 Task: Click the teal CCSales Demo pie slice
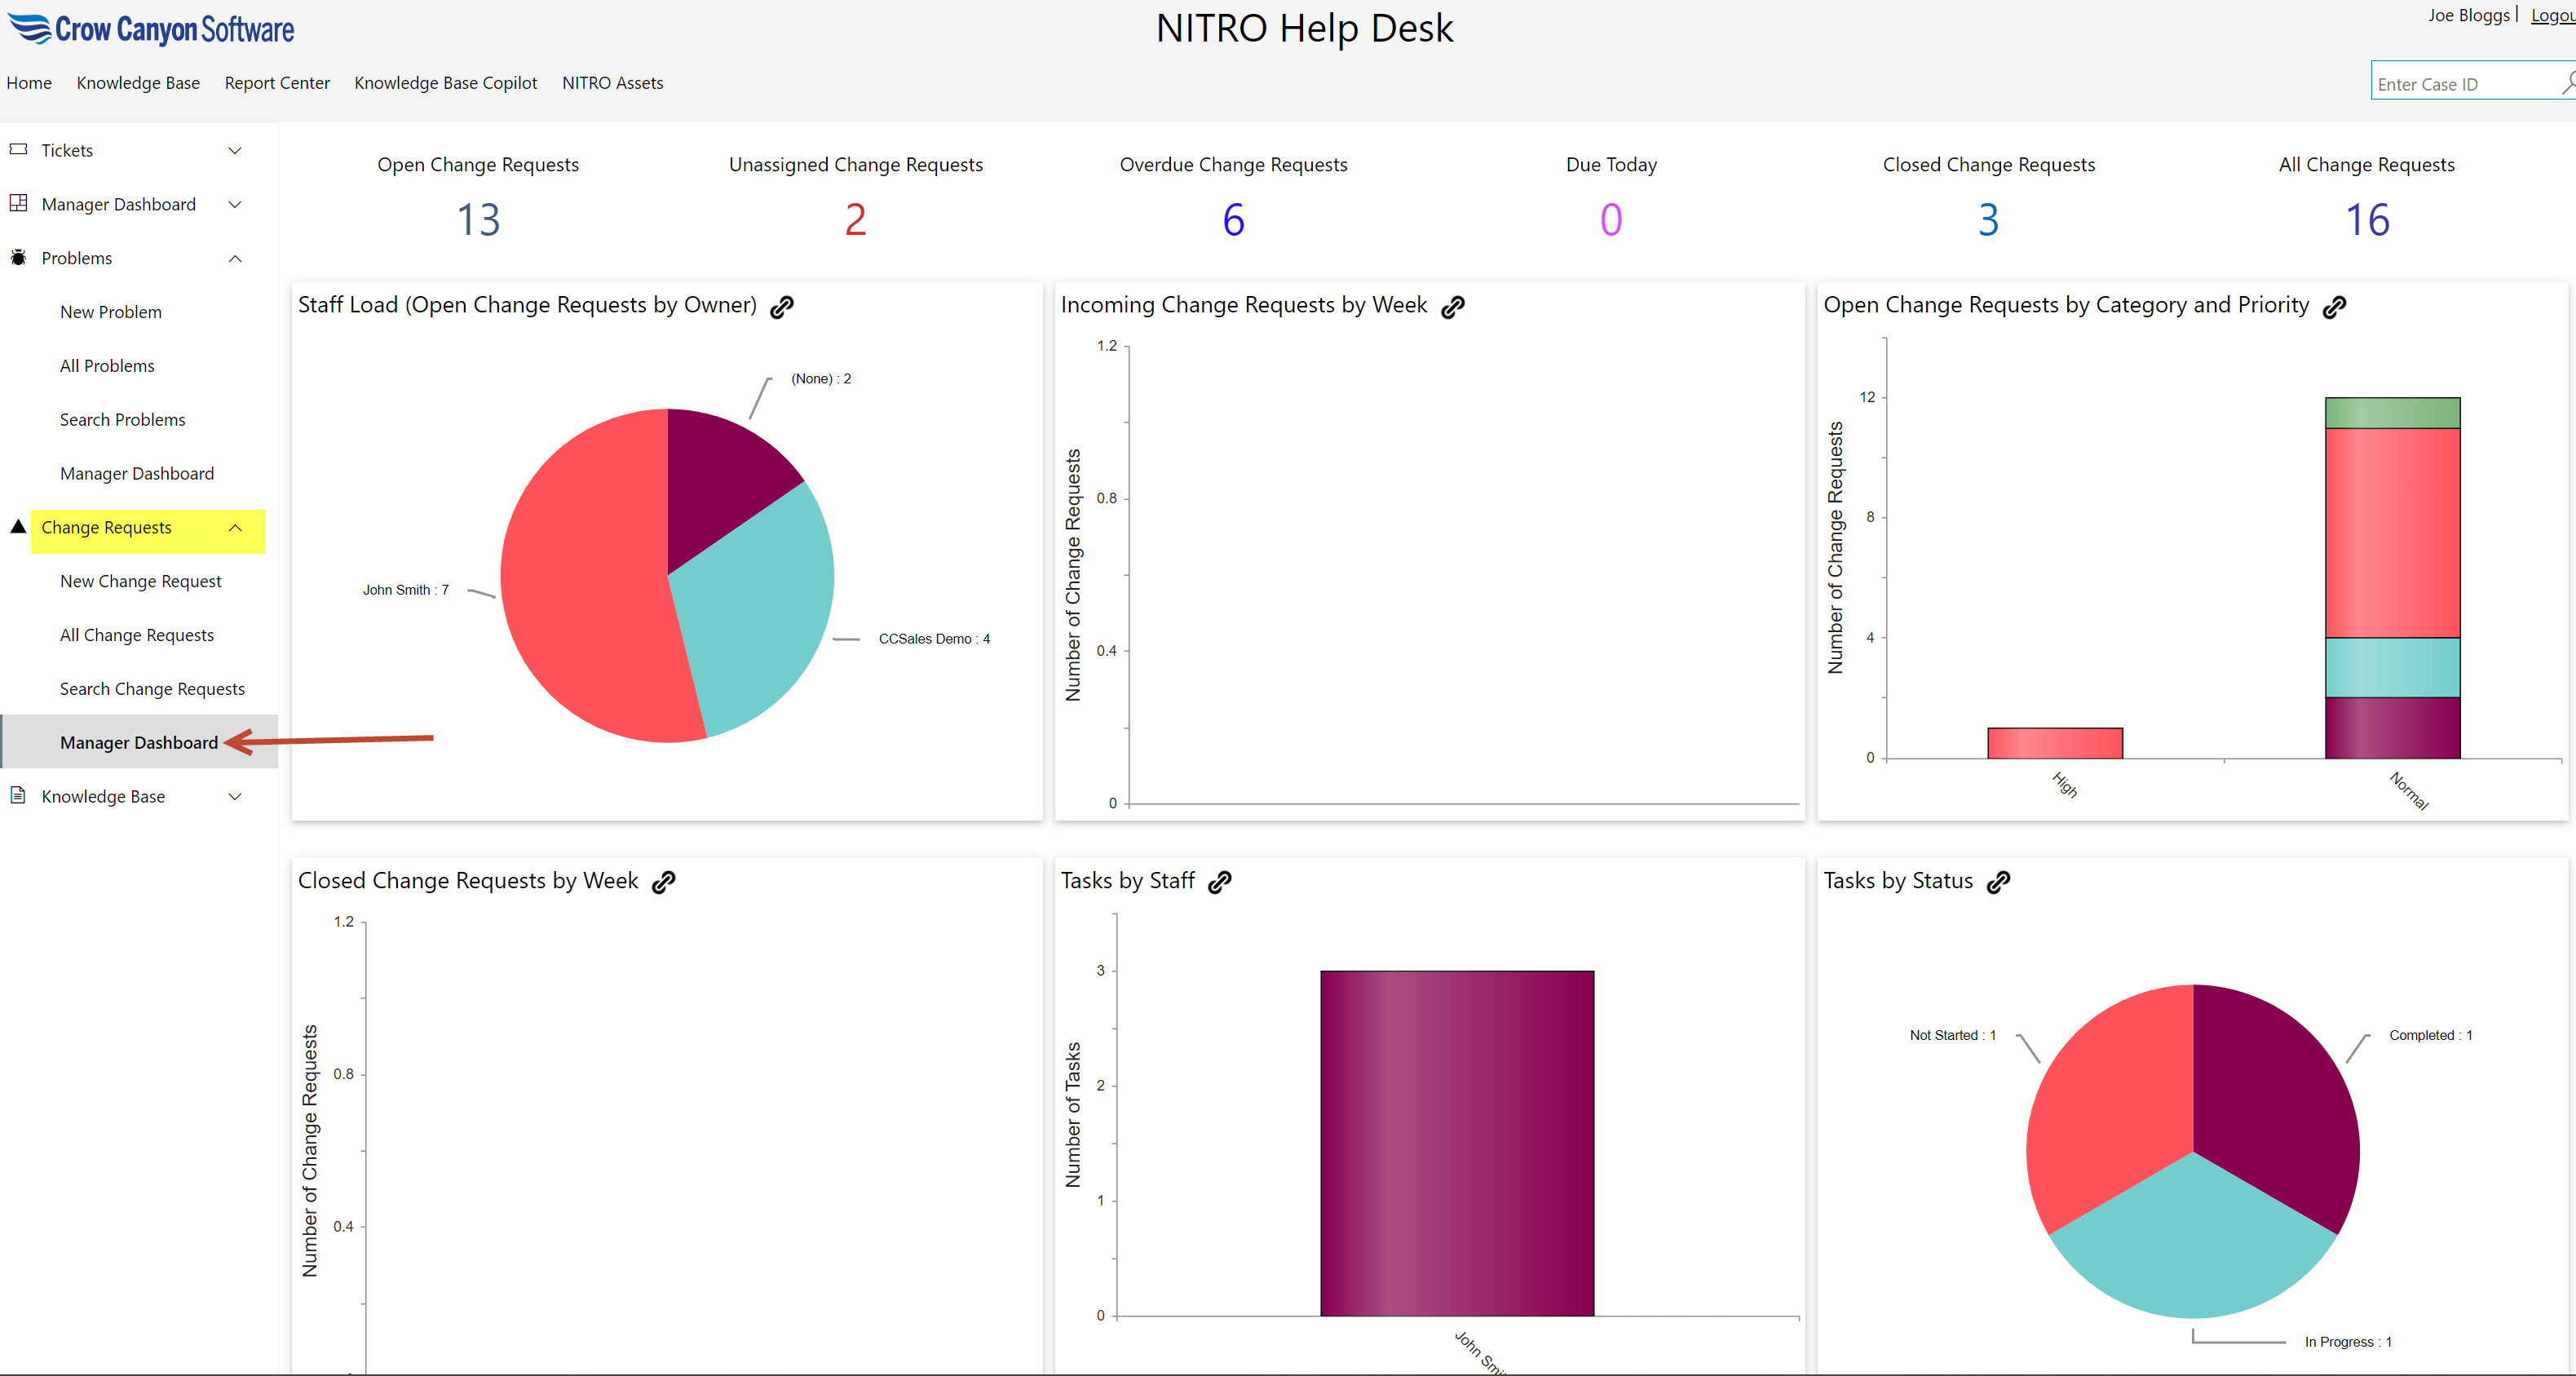click(x=760, y=610)
